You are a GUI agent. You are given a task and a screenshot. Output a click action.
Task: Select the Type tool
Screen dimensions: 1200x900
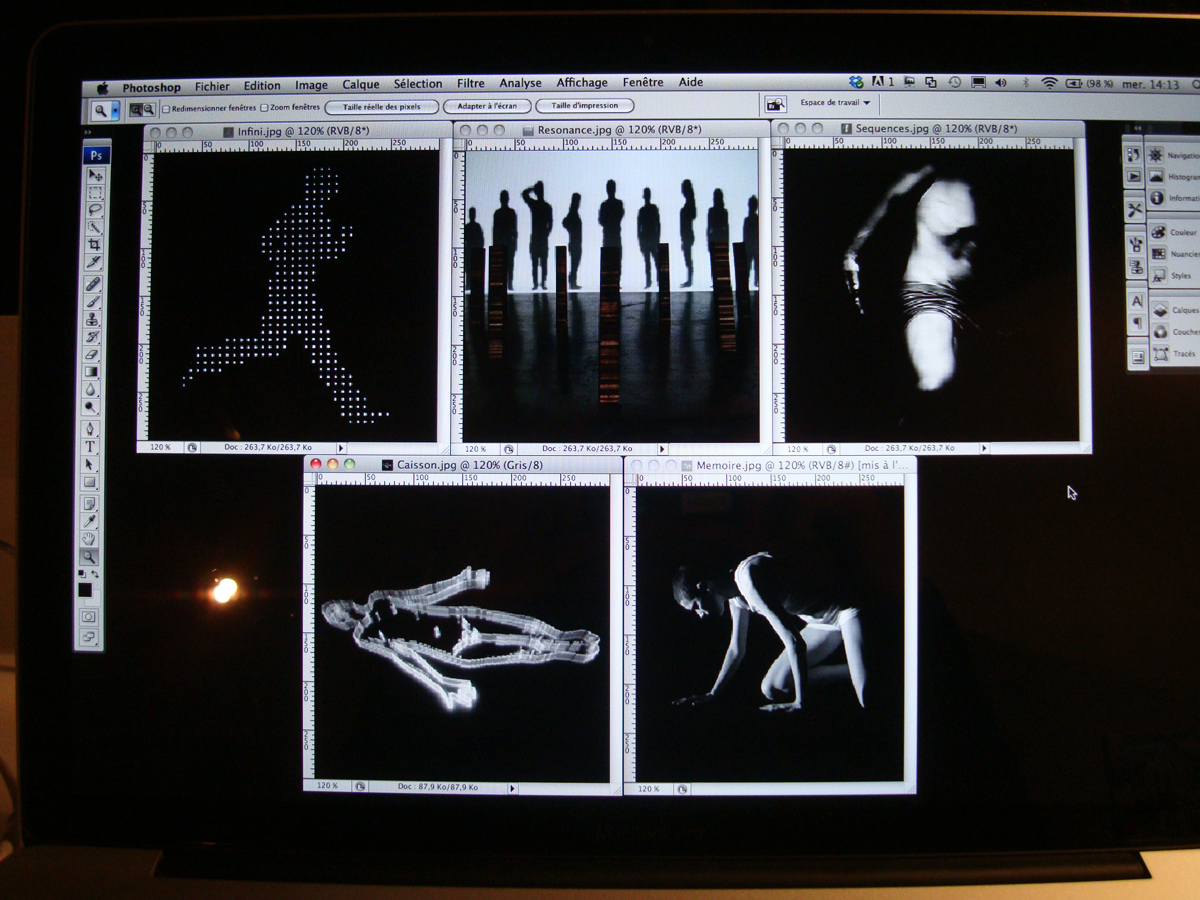tap(91, 447)
